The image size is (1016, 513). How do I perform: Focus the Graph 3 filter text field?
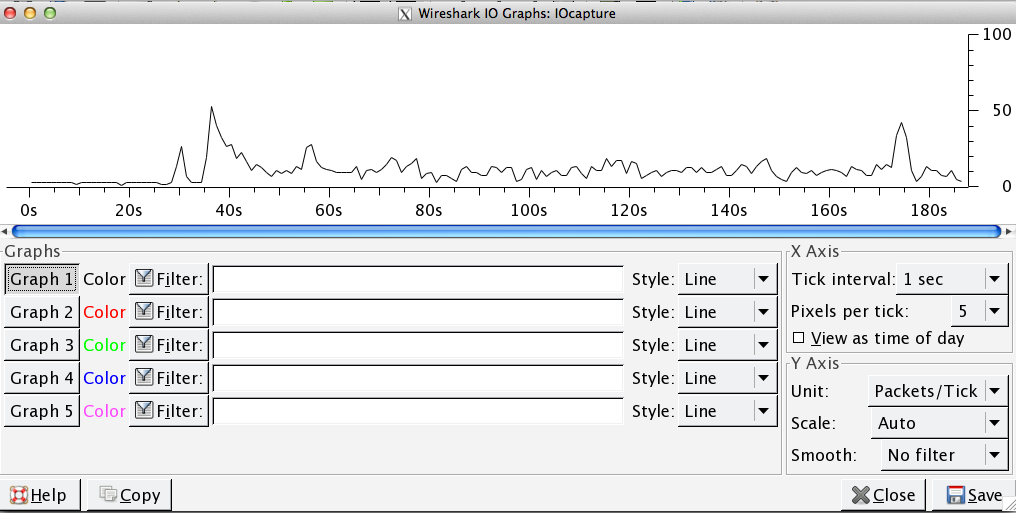click(x=418, y=345)
